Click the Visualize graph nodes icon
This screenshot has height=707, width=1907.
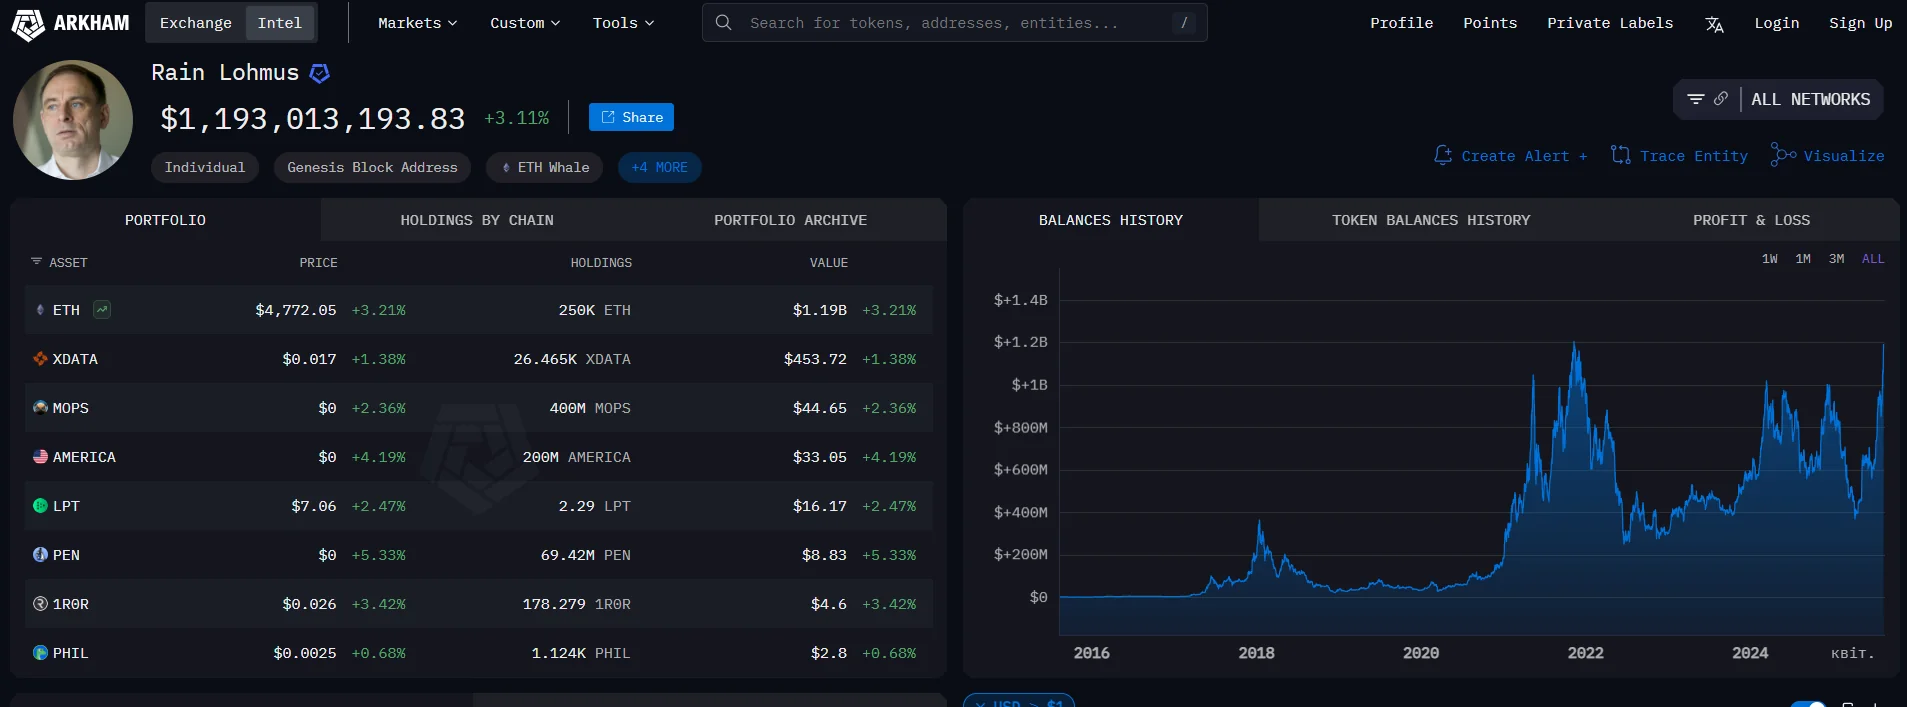point(1783,155)
